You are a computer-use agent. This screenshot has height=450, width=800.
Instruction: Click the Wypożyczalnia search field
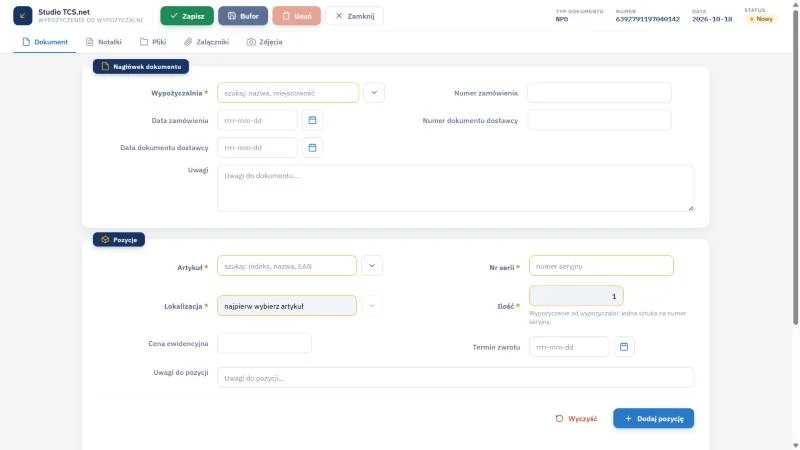click(288, 93)
